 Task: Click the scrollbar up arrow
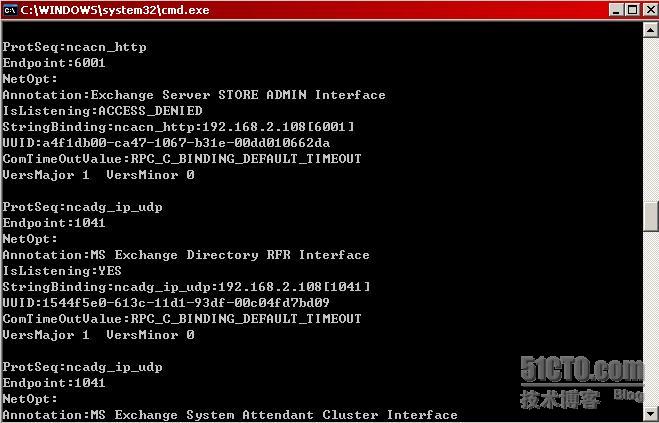pos(651,29)
